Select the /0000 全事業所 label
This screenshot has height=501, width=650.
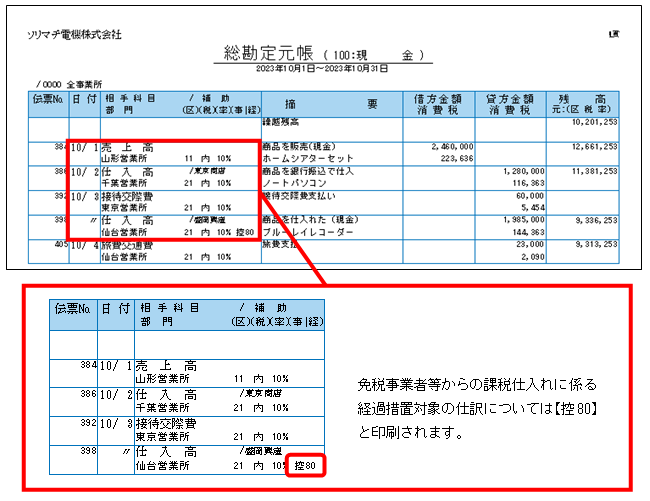click(x=69, y=85)
